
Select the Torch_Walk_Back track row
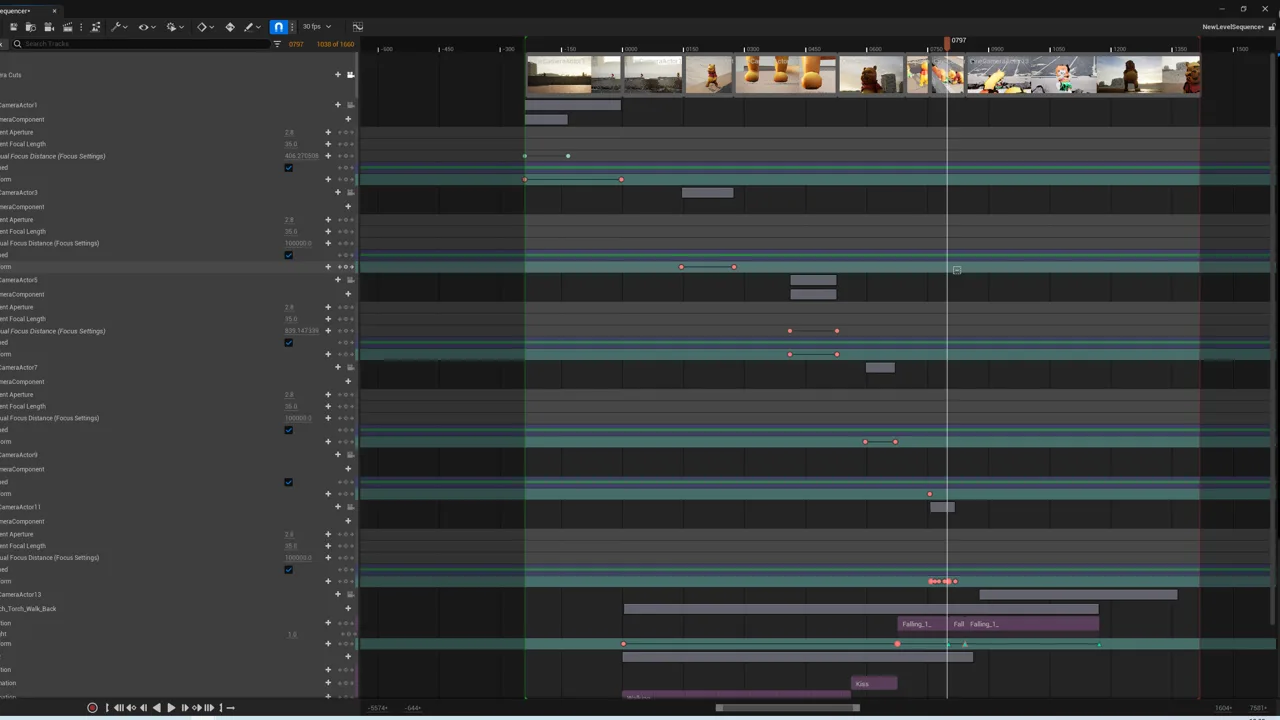point(178,609)
